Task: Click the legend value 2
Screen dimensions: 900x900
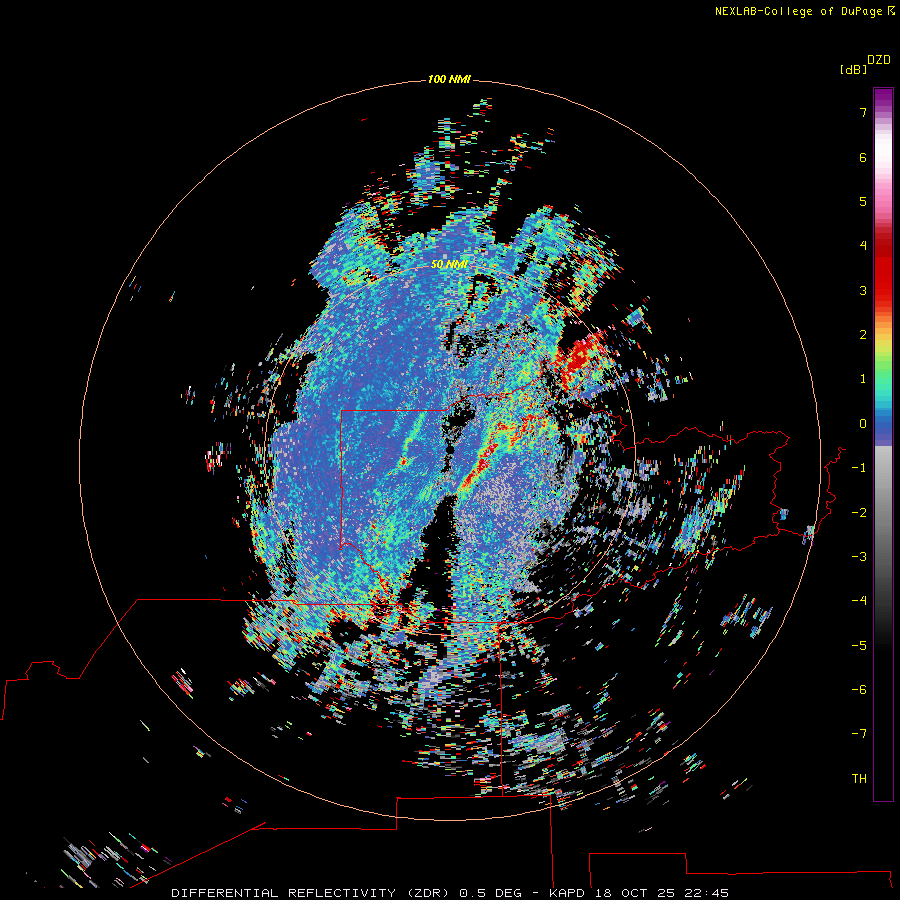Action: point(863,335)
